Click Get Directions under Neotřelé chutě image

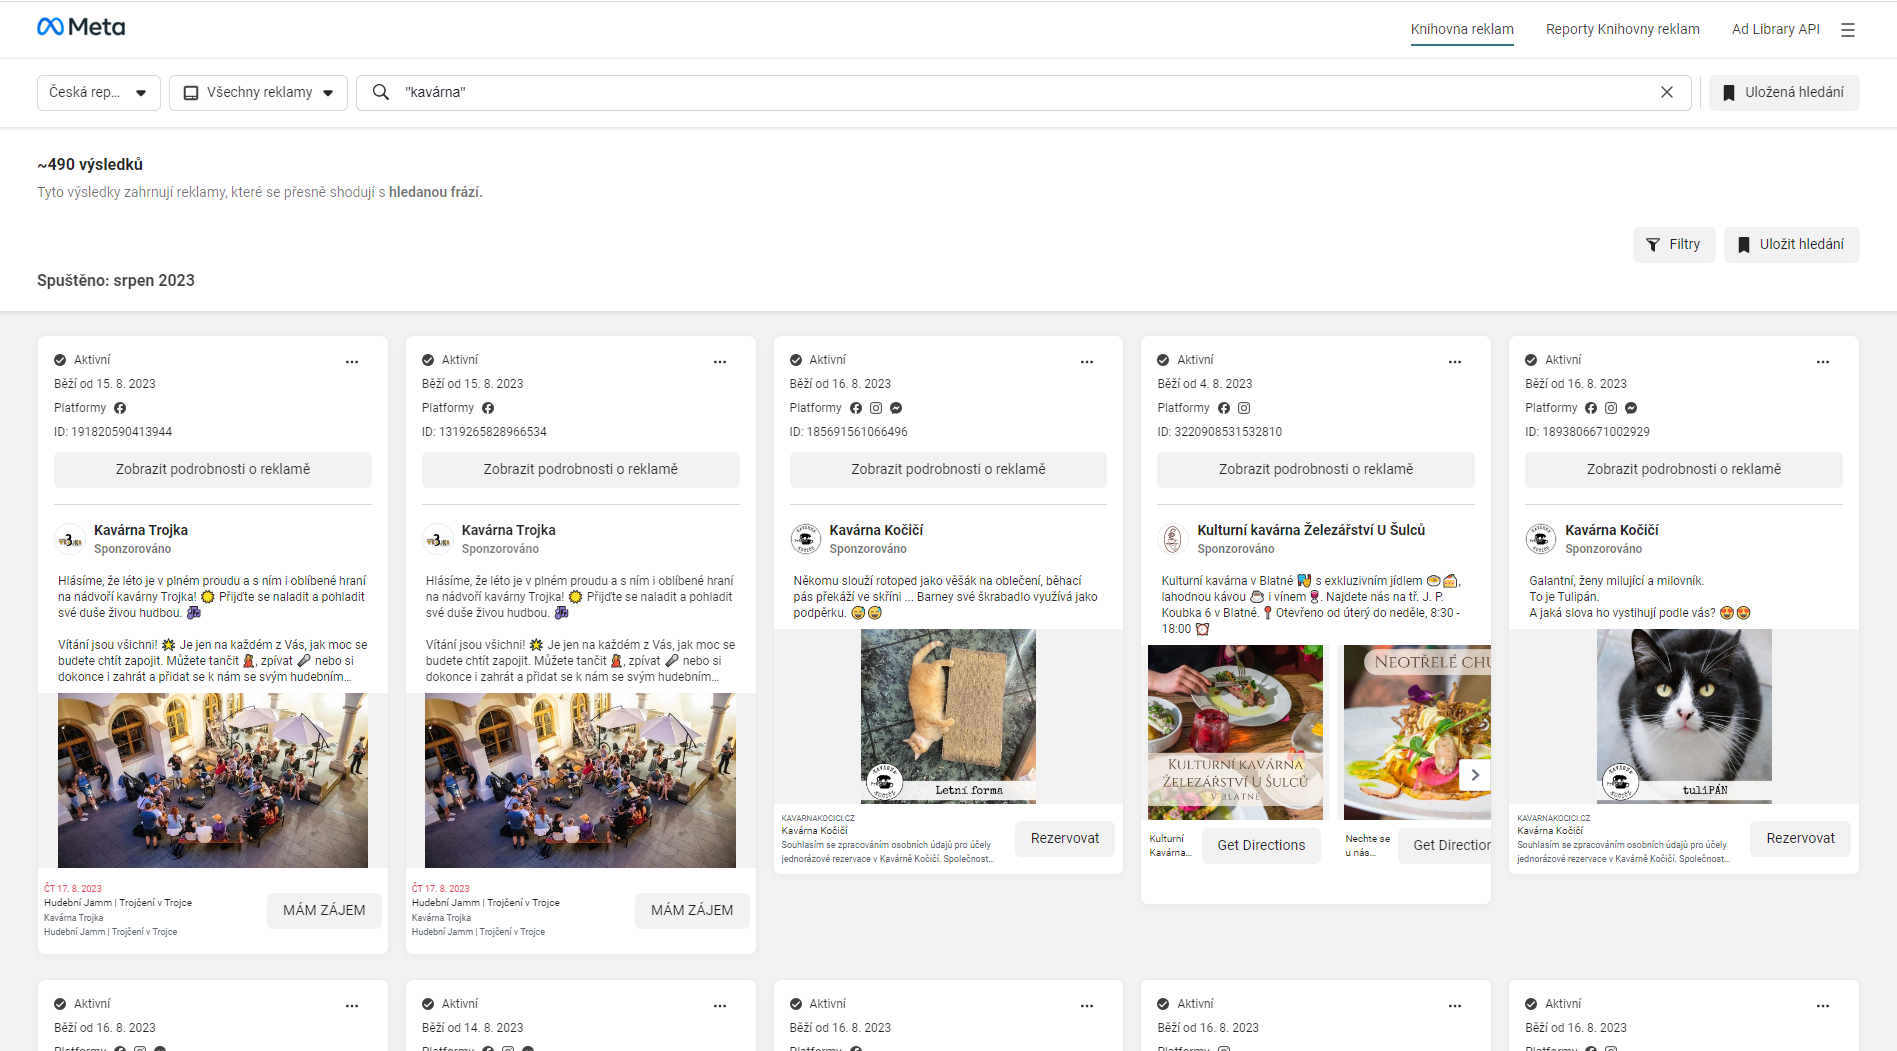[1445, 846]
